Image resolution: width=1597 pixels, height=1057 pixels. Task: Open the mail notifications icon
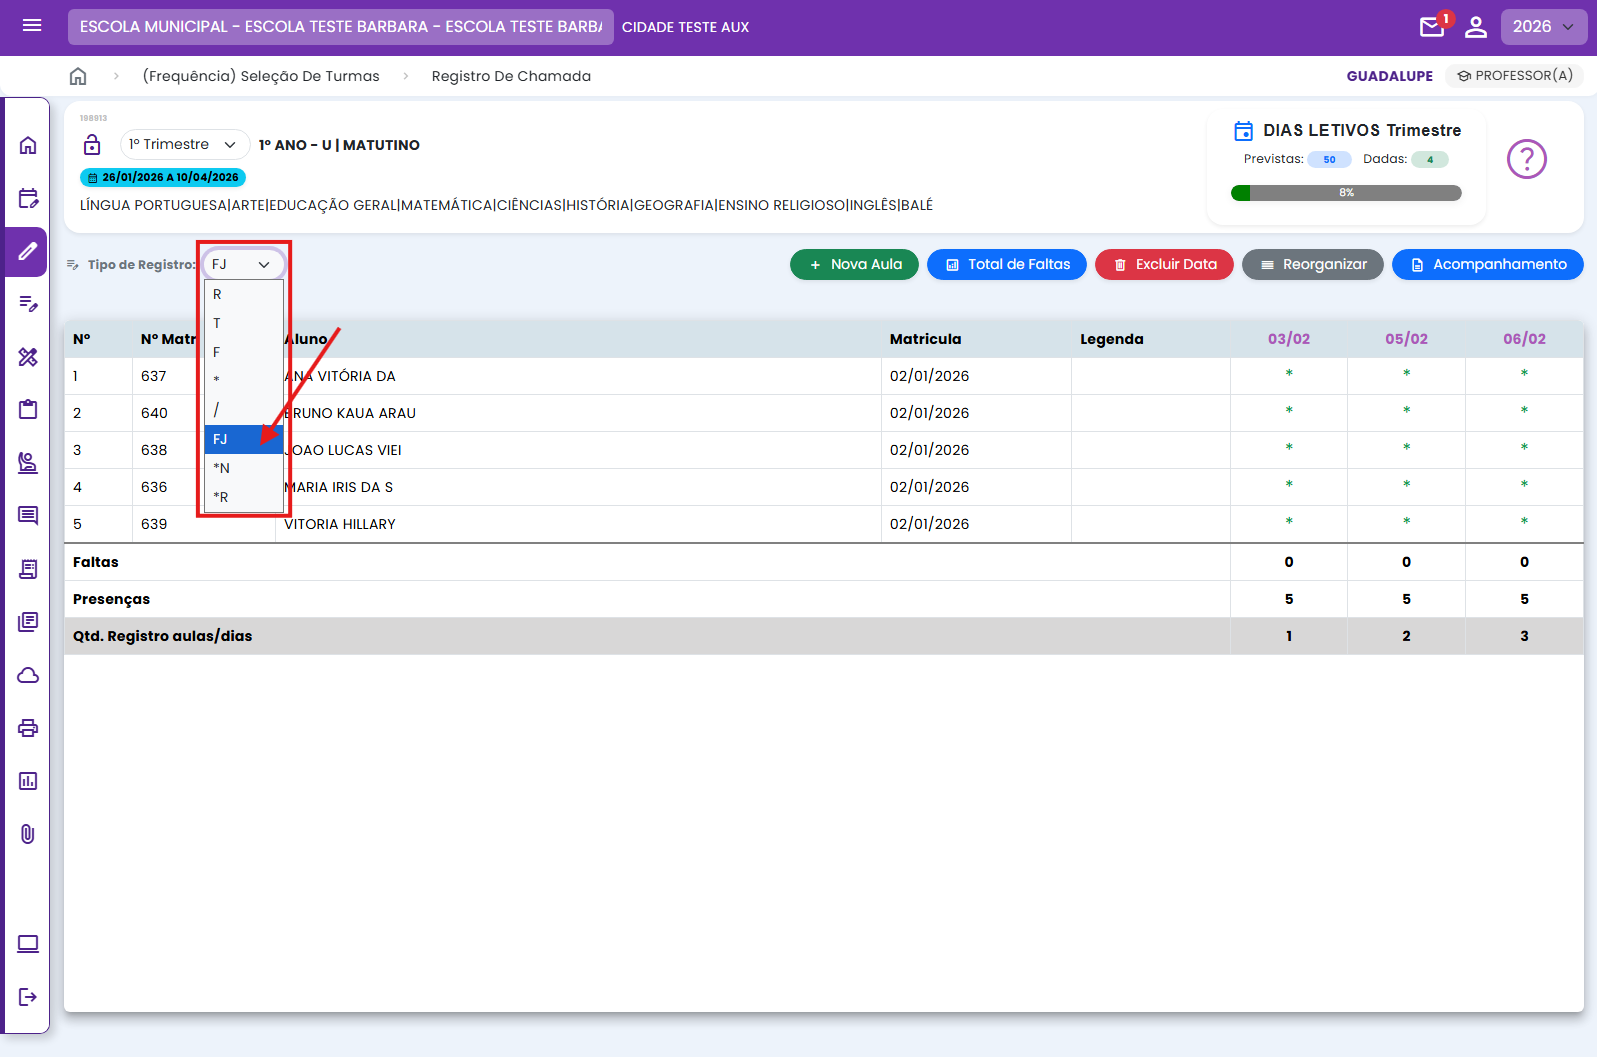point(1432,27)
